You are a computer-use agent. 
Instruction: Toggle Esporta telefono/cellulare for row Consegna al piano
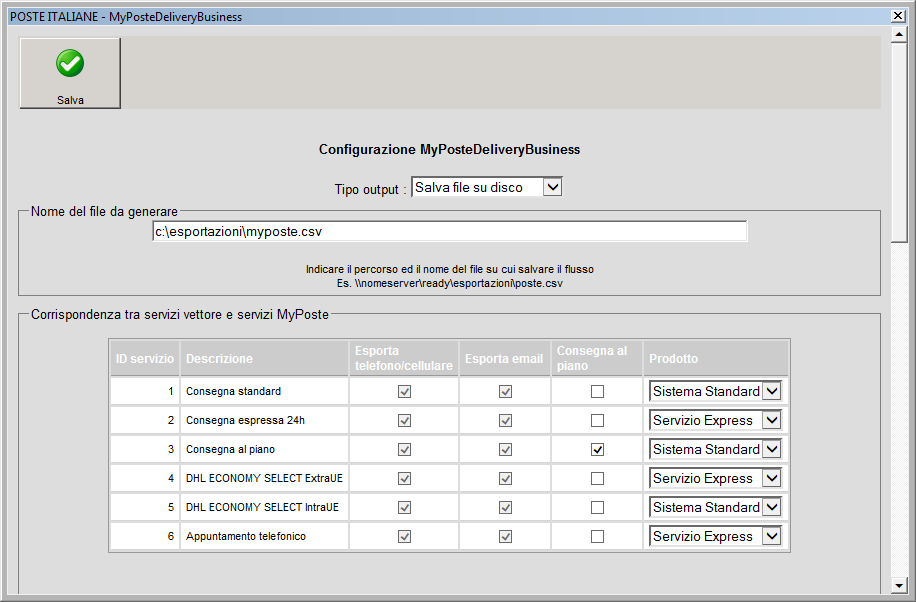tap(404, 449)
